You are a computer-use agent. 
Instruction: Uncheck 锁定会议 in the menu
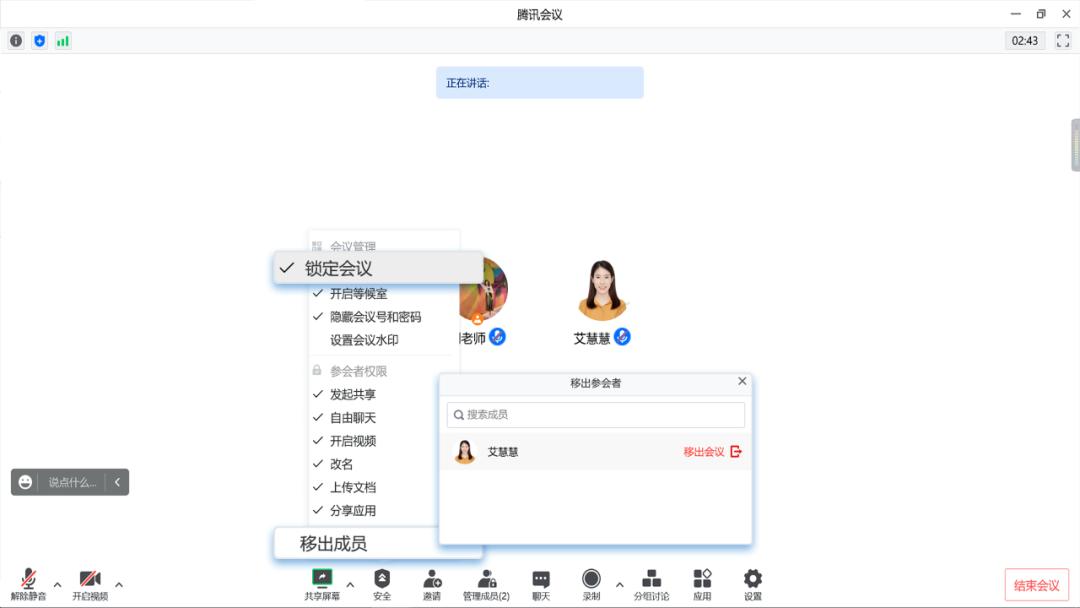click(340, 268)
